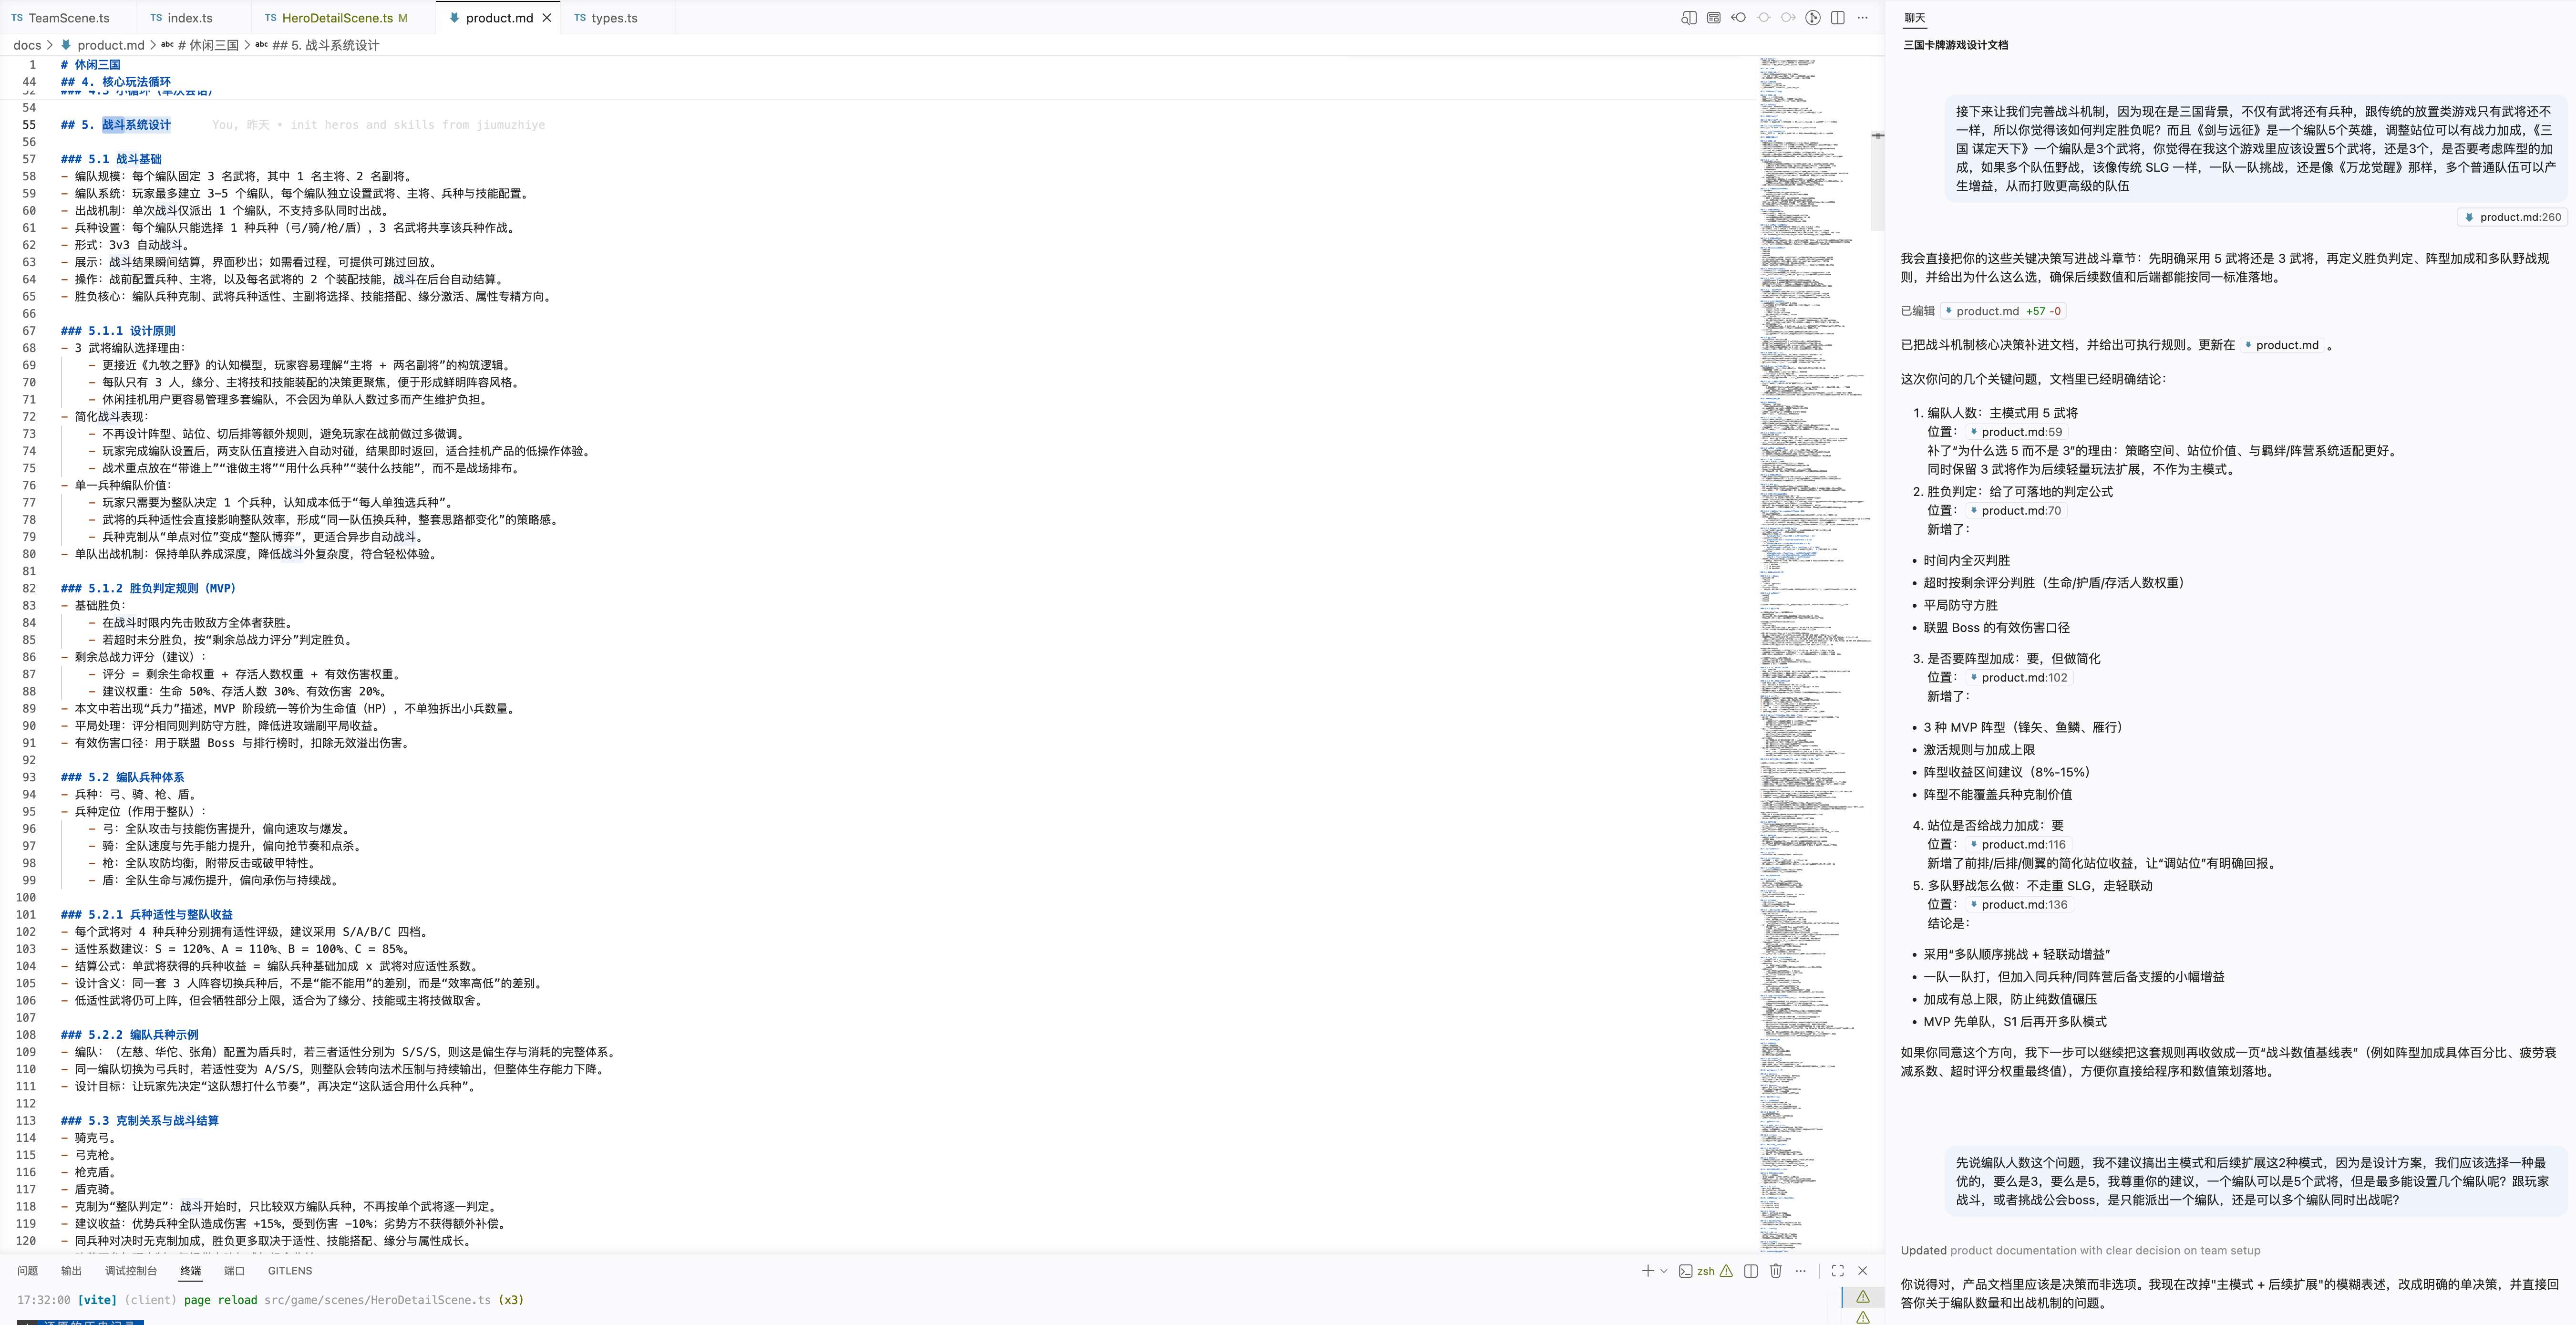Open the product.md:70 file reference
Screen dimensions: 2576x1325
tap(2016, 510)
